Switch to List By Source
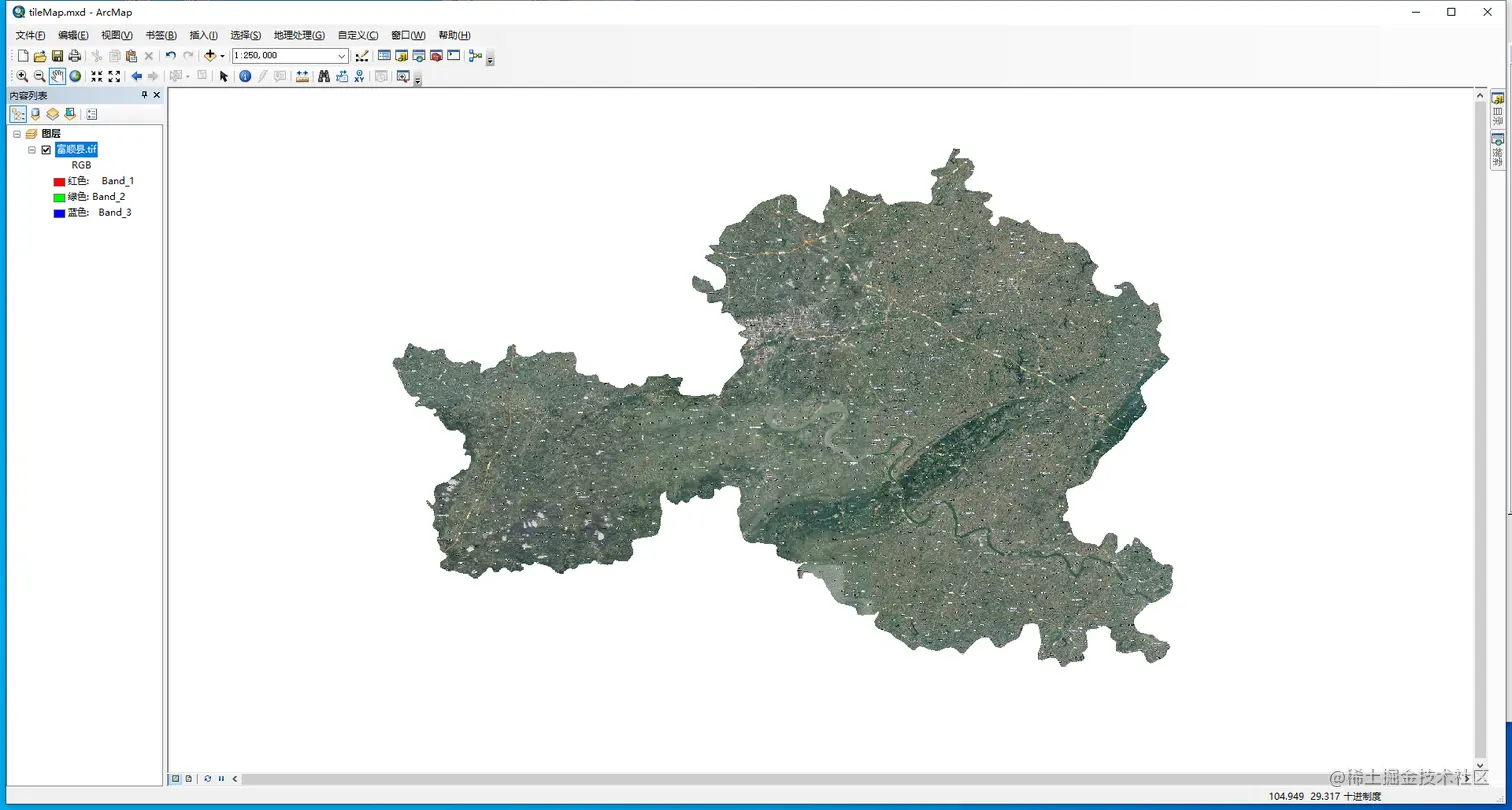 tap(36, 114)
